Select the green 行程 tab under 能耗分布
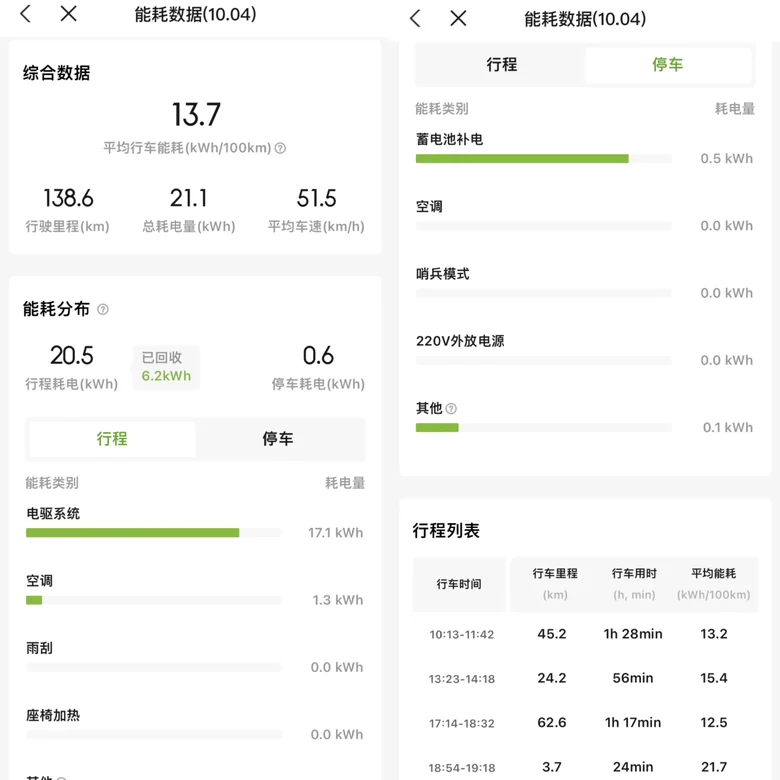The image size is (780, 780). coord(112,439)
